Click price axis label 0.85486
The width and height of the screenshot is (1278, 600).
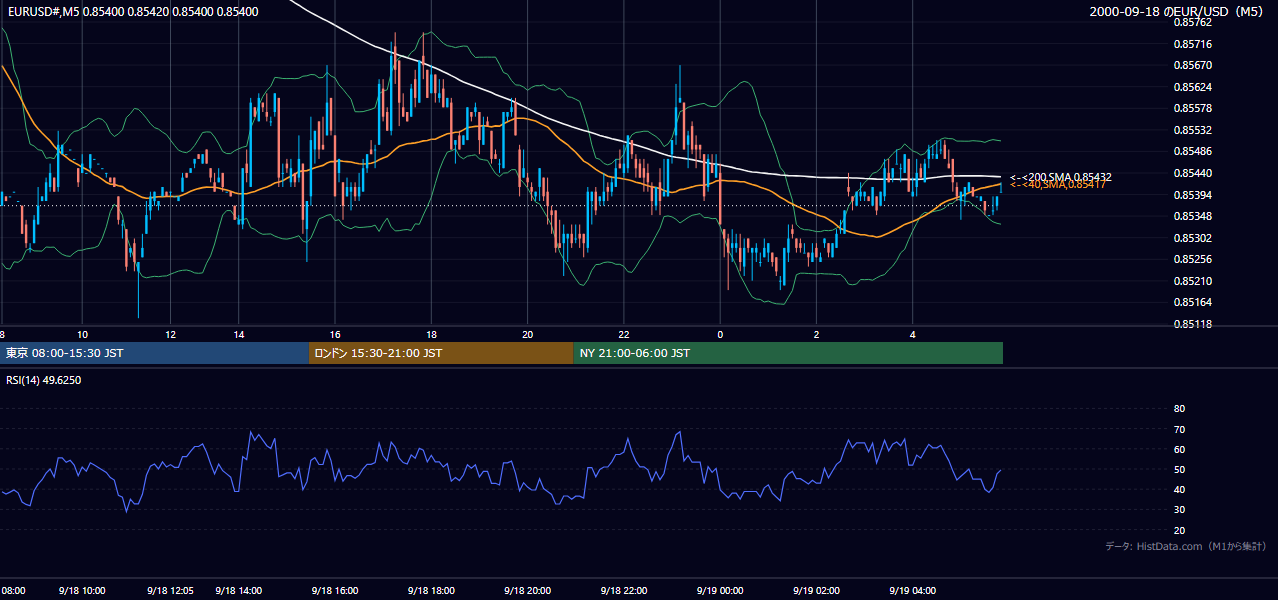(1193, 151)
